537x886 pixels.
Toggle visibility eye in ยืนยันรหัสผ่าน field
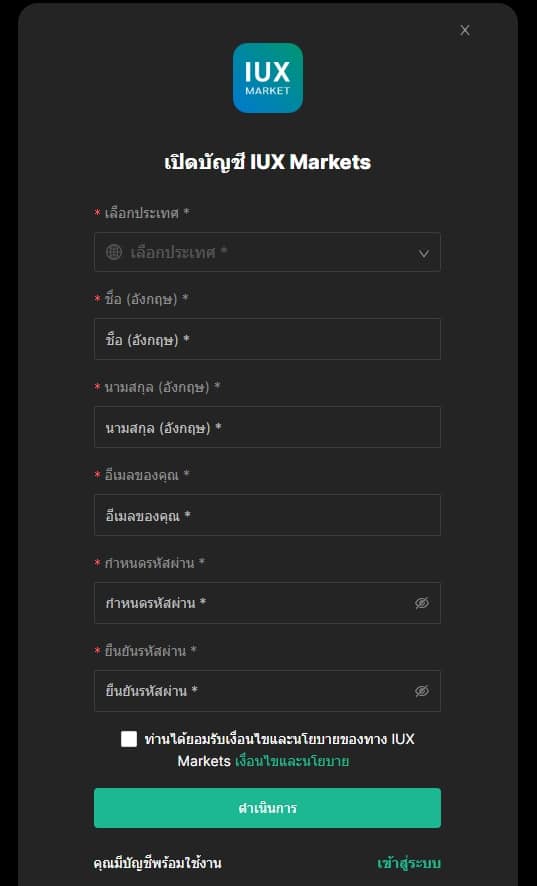coord(422,691)
